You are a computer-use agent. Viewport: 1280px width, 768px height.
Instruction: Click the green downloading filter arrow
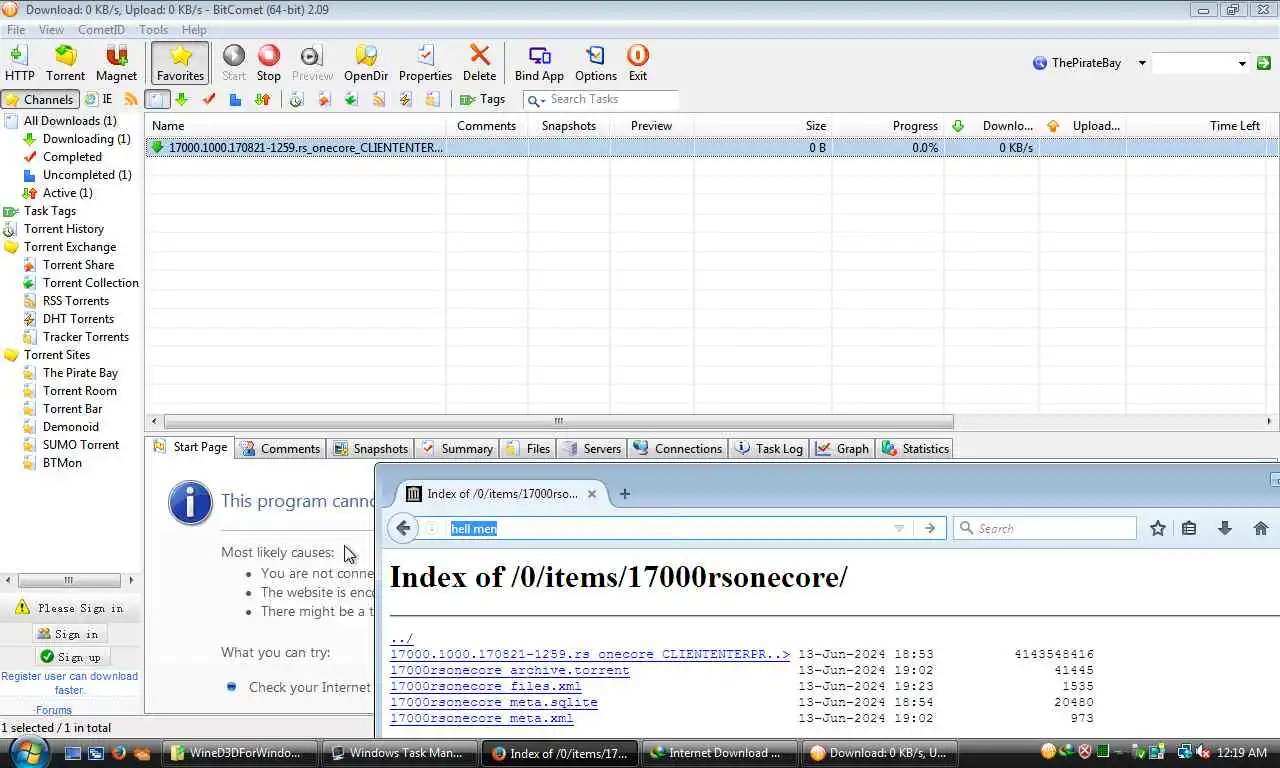182,99
